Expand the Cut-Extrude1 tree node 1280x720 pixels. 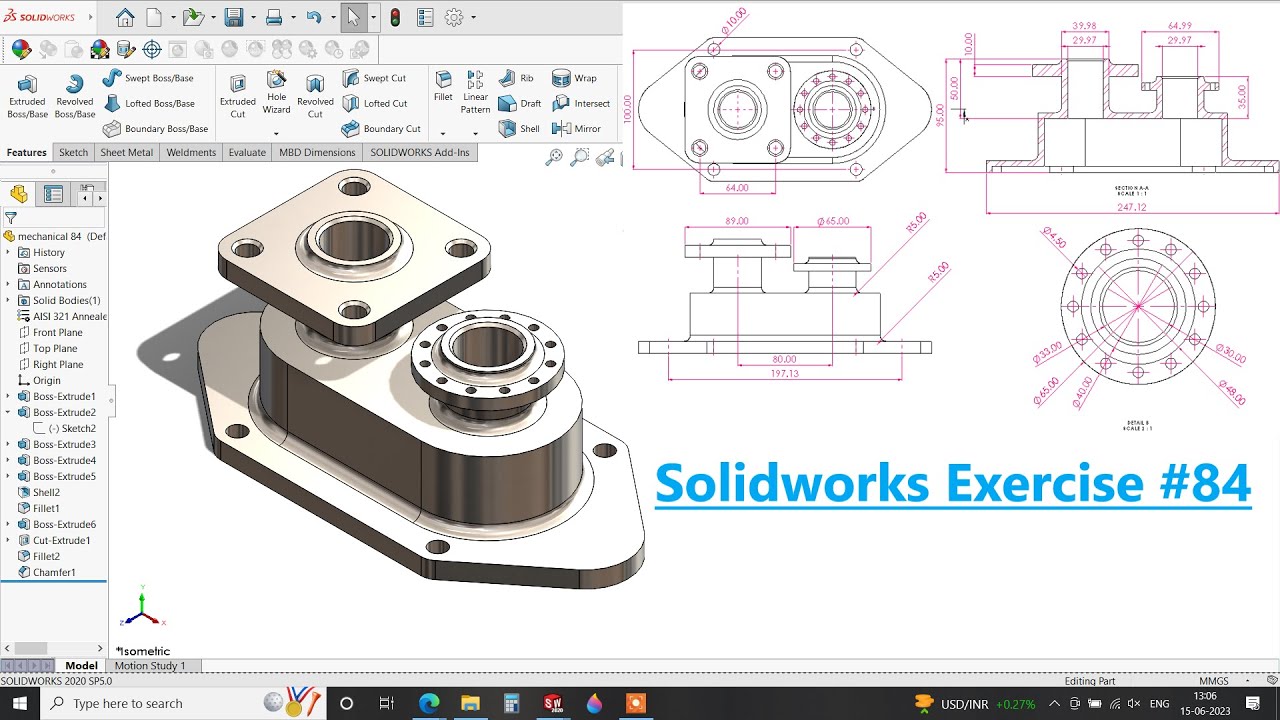(8, 540)
